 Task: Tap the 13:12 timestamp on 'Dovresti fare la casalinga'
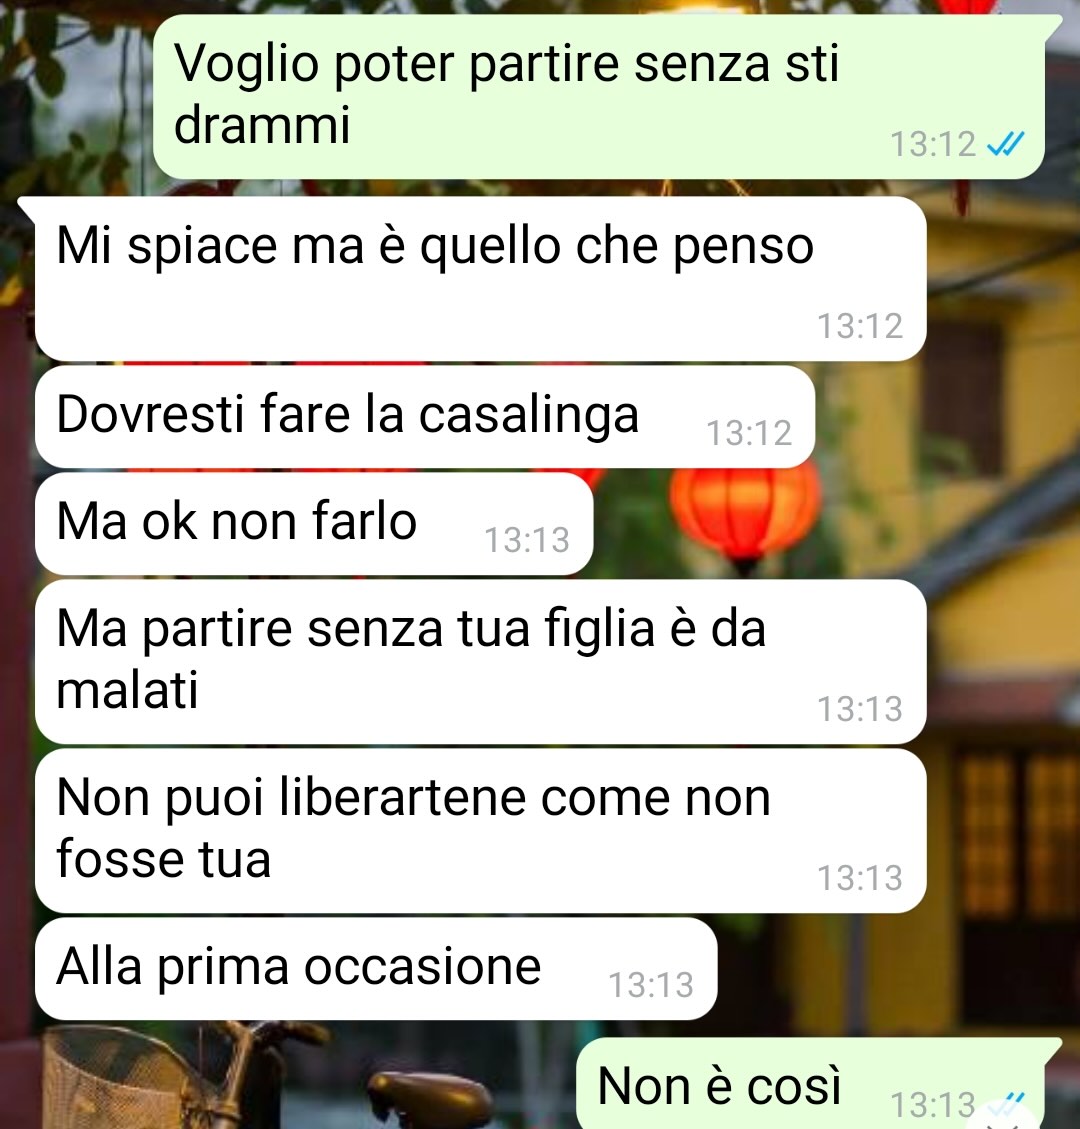point(749,433)
